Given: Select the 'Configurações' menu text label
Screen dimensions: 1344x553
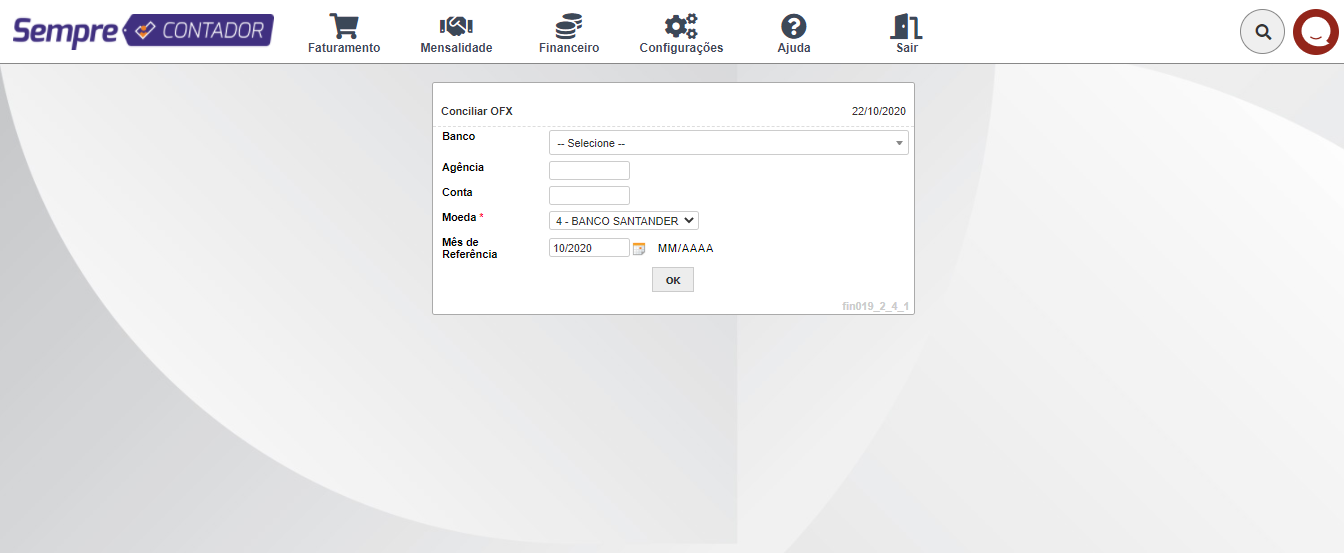Looking at the screenshot, I should (681, 48).
